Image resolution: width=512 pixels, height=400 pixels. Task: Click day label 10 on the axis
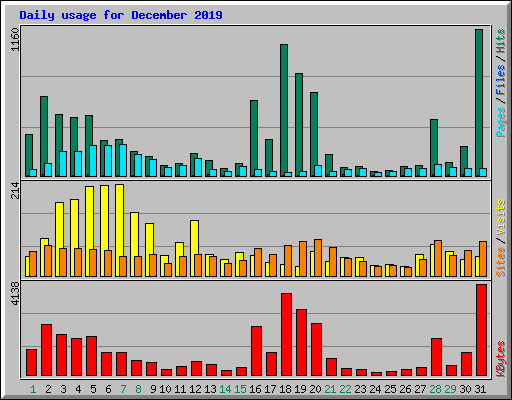(x=165, y=389)
